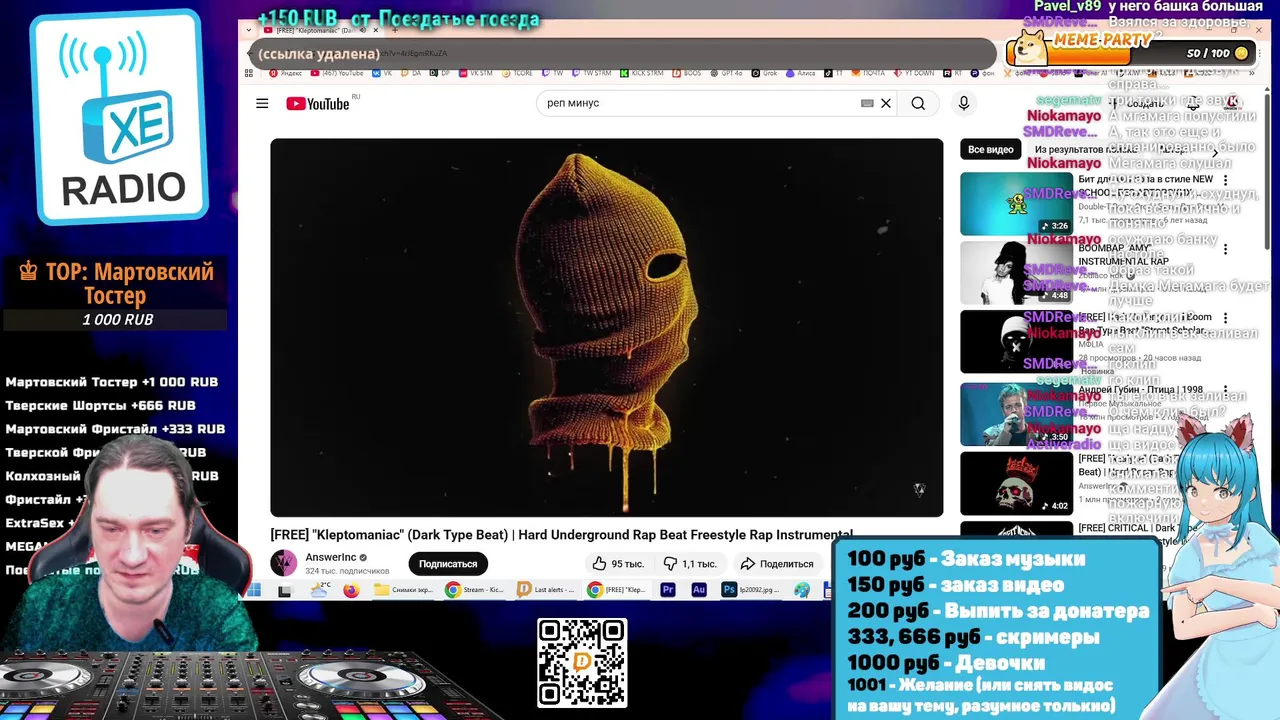Click the Kleptomaniac video player

click(x=606, y=327)
